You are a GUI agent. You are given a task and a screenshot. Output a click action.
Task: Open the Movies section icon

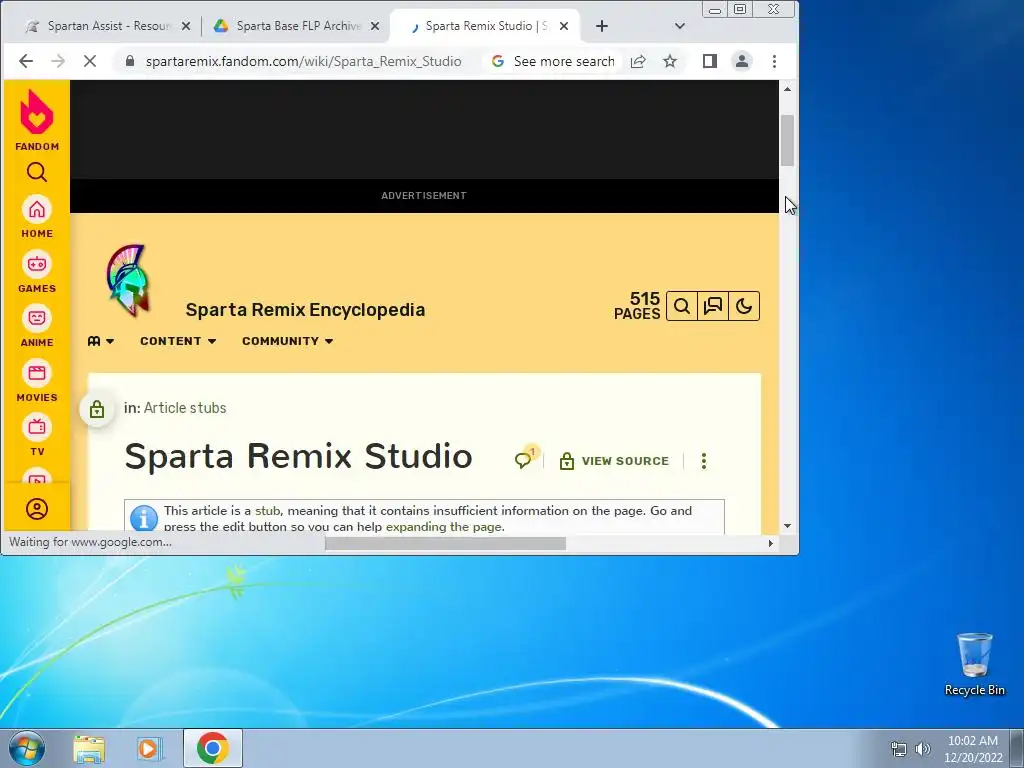coord(37,373)
